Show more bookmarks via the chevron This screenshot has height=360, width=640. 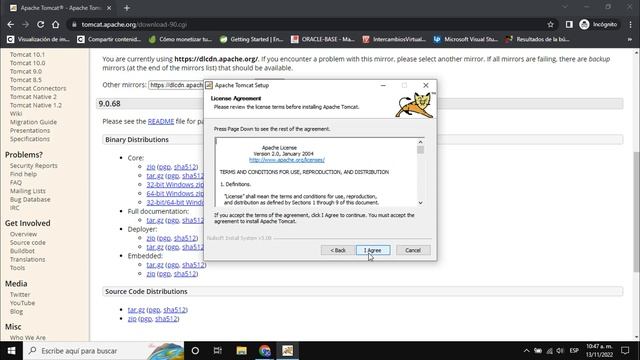coord(629,39)
